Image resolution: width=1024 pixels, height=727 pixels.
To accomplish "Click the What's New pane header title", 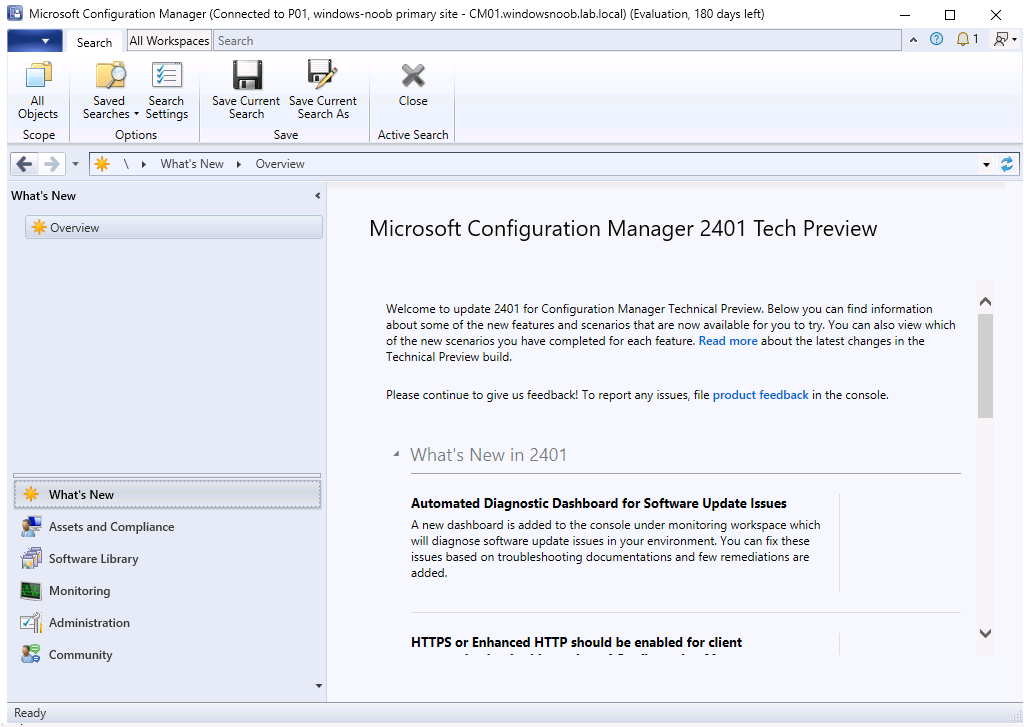I will click(43, 195).
